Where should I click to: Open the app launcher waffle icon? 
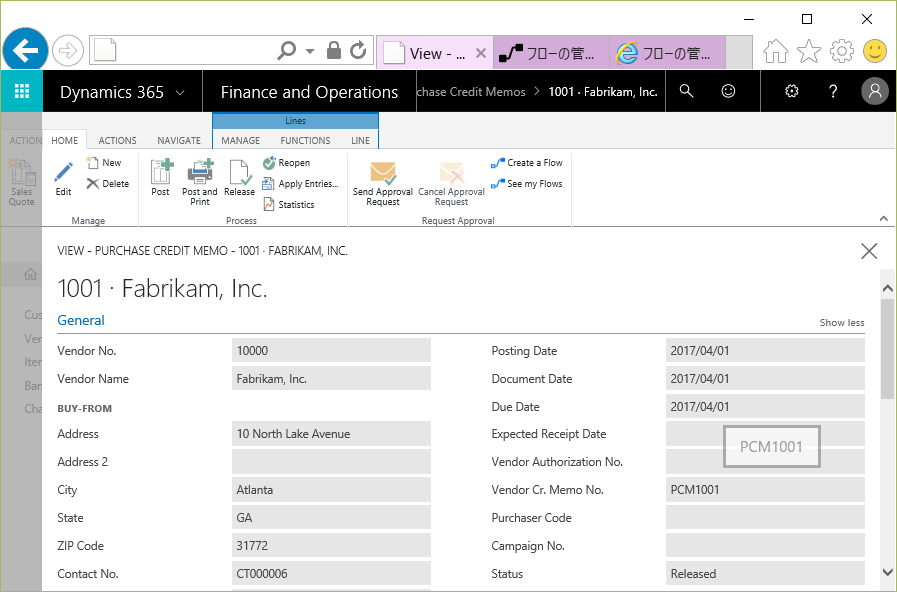[22, 91]
